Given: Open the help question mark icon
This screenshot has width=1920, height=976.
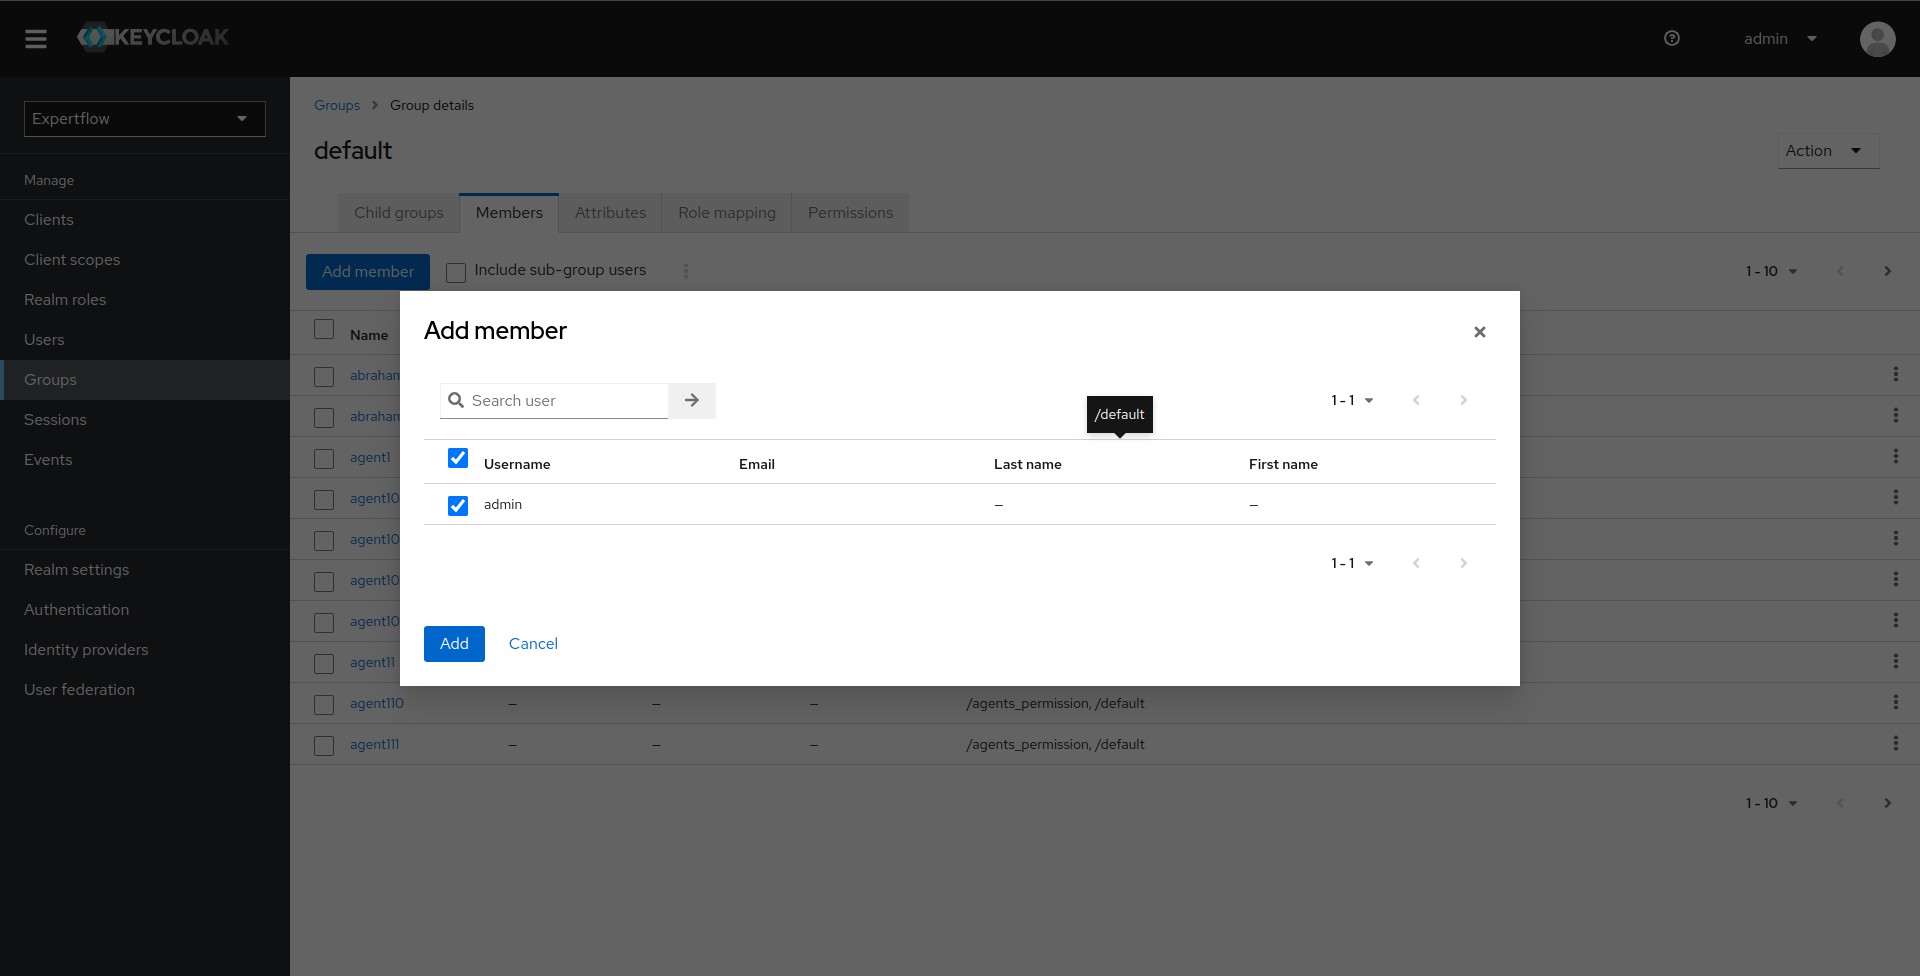Looking at the screenshot, I should tap(1671, 38).
